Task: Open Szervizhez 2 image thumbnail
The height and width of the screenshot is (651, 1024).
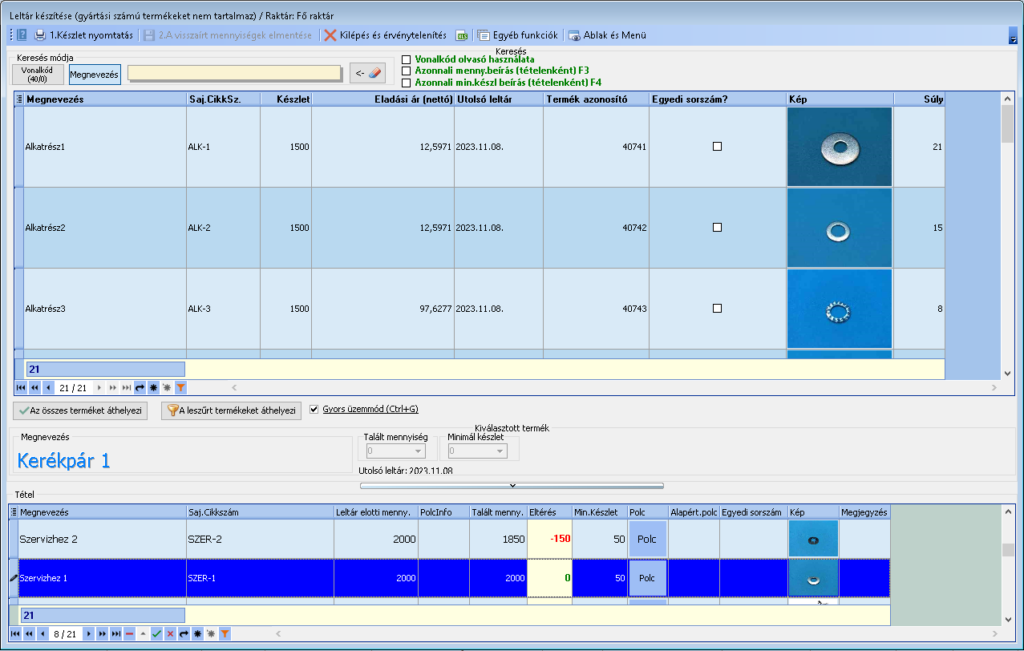Action: click(x=813, y=539)
